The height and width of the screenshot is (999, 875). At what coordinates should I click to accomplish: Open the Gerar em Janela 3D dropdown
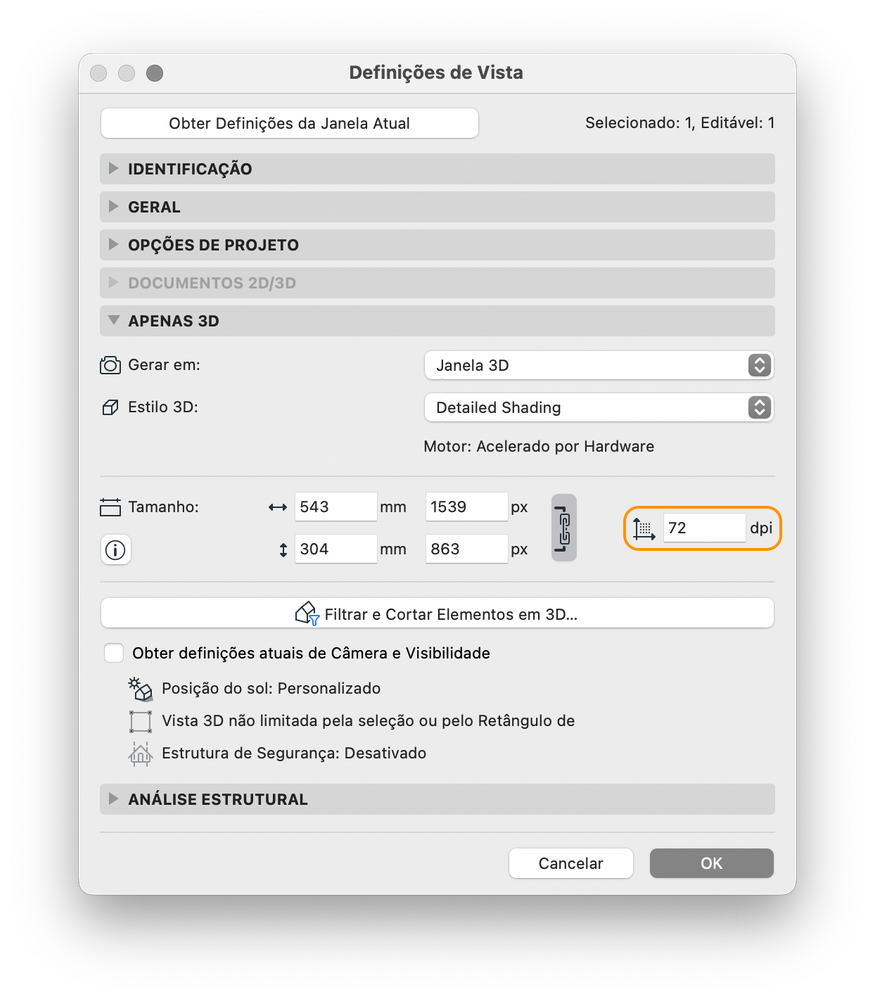[599, 365]
